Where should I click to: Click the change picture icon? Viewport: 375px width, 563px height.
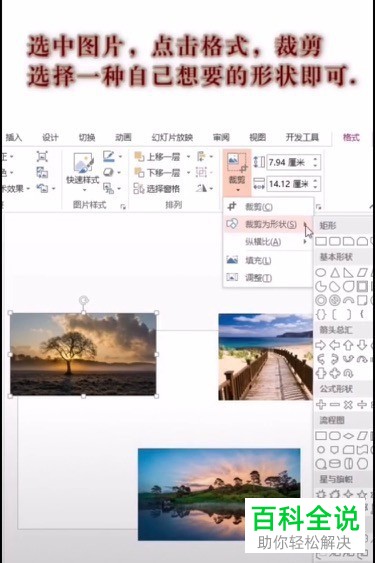click(x=42, y=172)
